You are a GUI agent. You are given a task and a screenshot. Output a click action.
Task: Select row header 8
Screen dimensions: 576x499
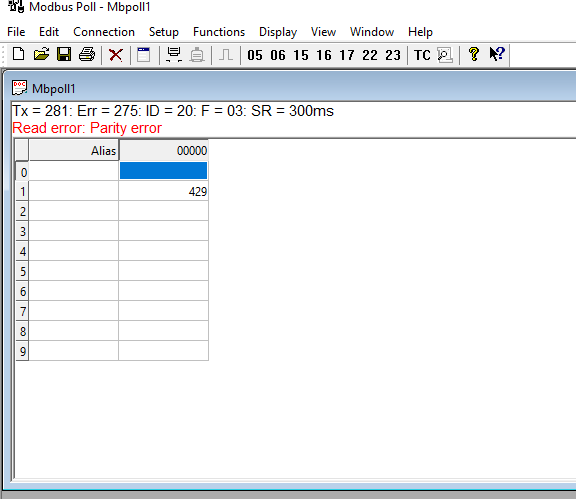point(22,331)
